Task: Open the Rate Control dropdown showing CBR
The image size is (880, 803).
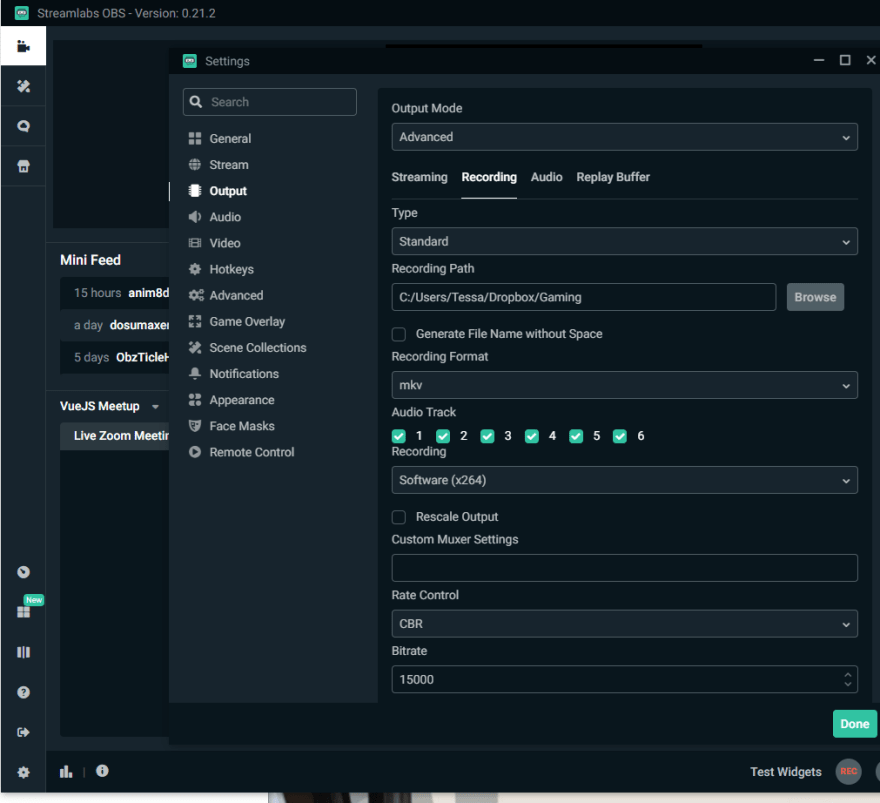Action: (x=624, y=624)
